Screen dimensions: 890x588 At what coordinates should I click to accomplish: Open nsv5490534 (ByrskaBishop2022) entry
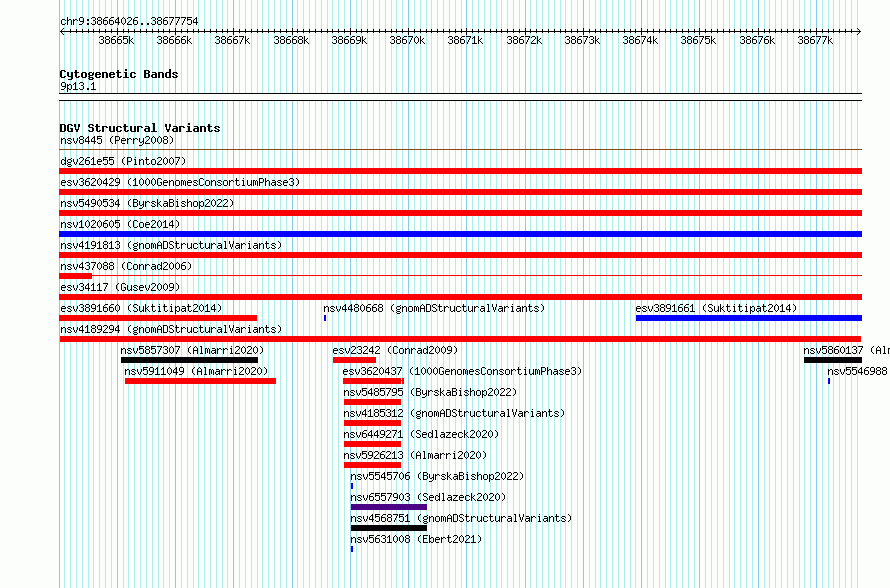tap(147, 203)
